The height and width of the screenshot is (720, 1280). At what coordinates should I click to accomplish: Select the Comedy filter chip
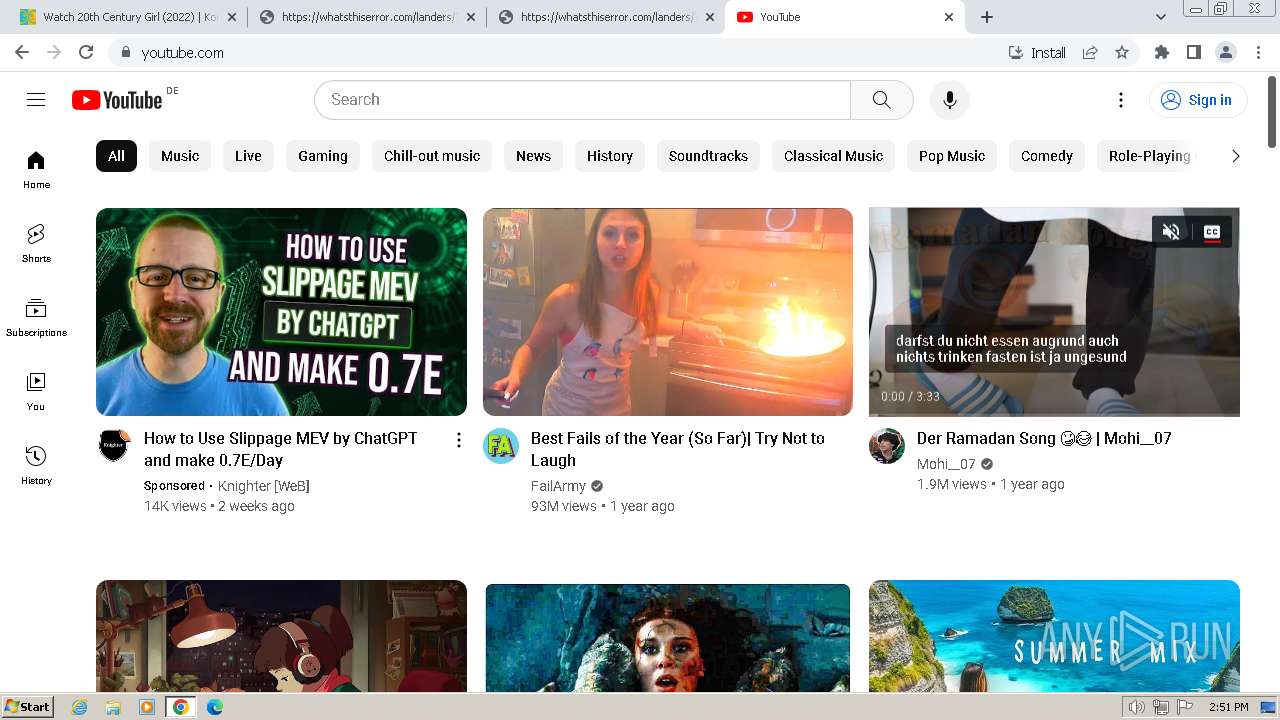1046,156
